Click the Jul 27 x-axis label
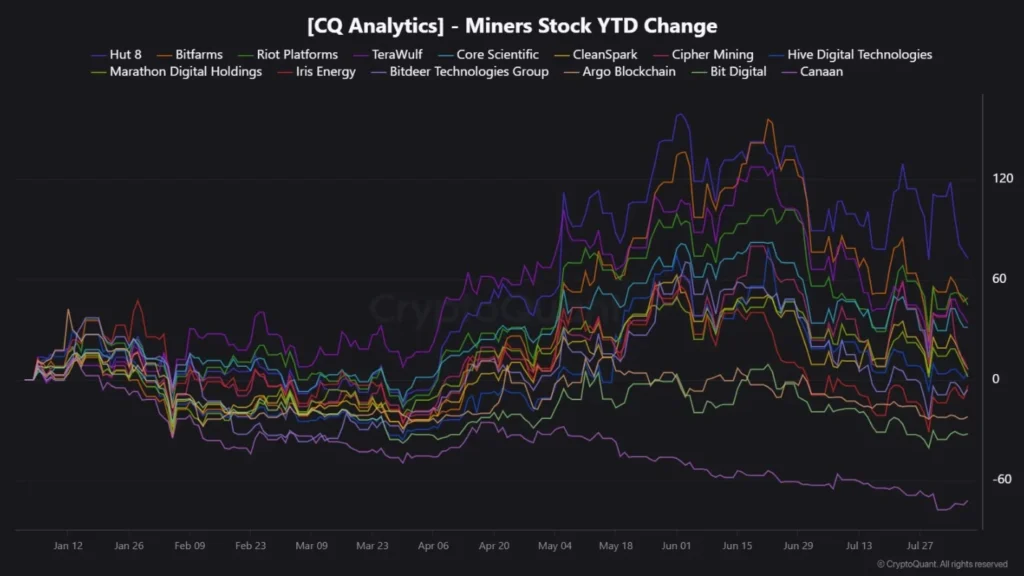 click(x=919, y=546)
